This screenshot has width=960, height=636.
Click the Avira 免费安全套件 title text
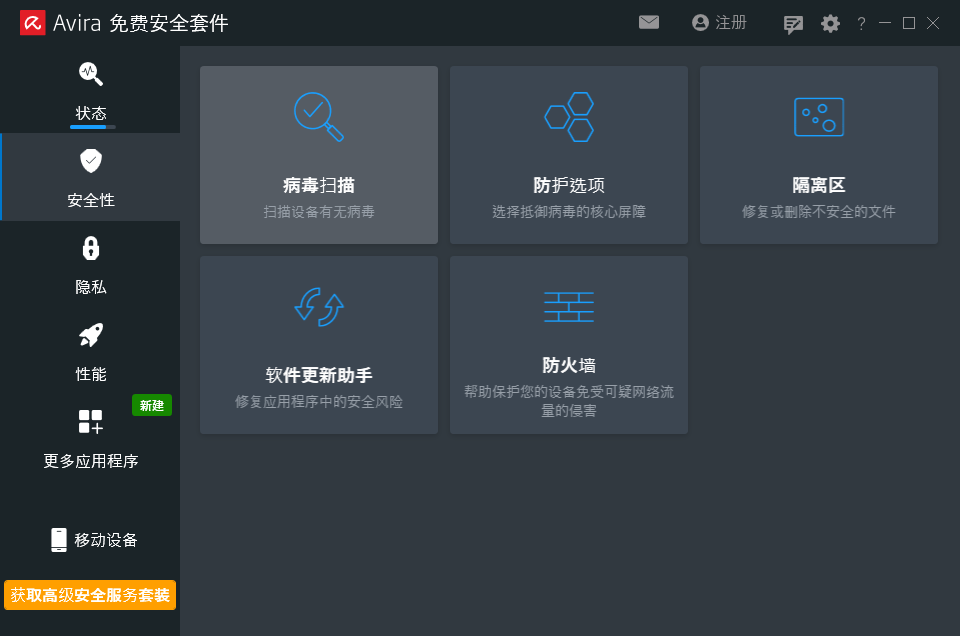tap(141, 23)
